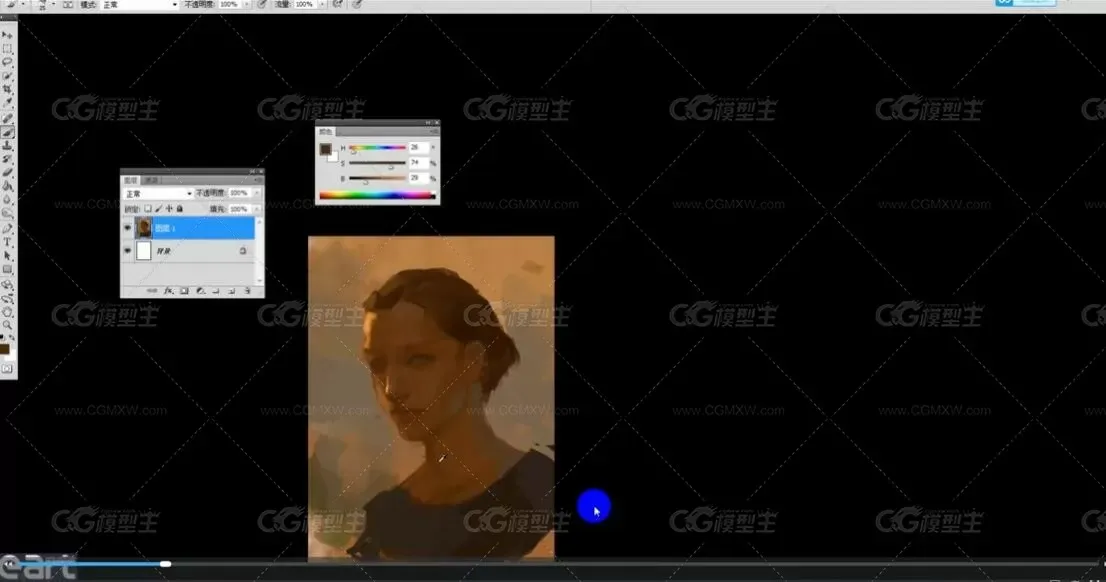The height and width of the screenshot is (582, 1106).
Task: Click the toolbar foreground color swatch
Action: click(x=4, y=348)
